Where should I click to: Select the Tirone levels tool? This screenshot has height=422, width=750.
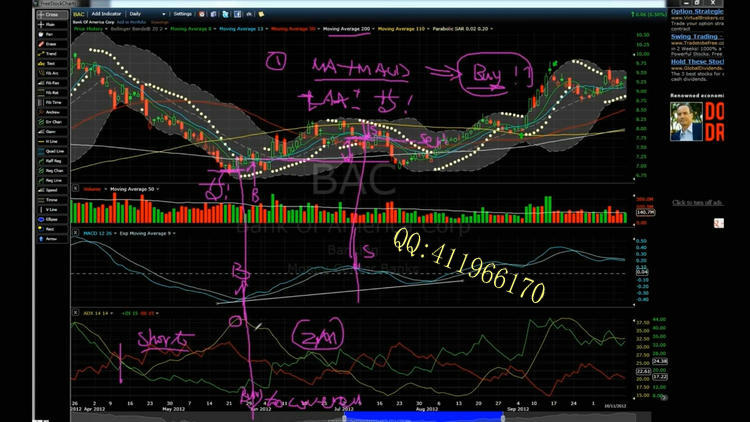click(x=52, y=200)
